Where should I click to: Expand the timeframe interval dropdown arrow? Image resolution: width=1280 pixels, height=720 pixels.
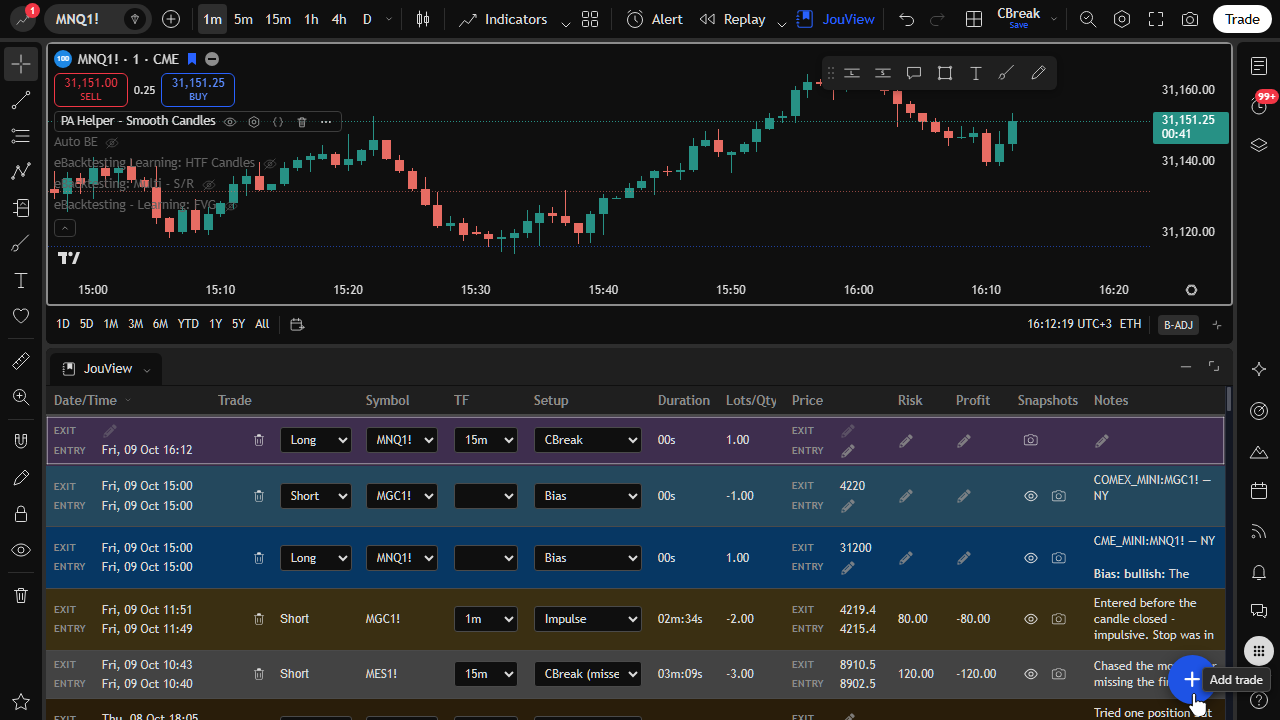pos(389,19)
